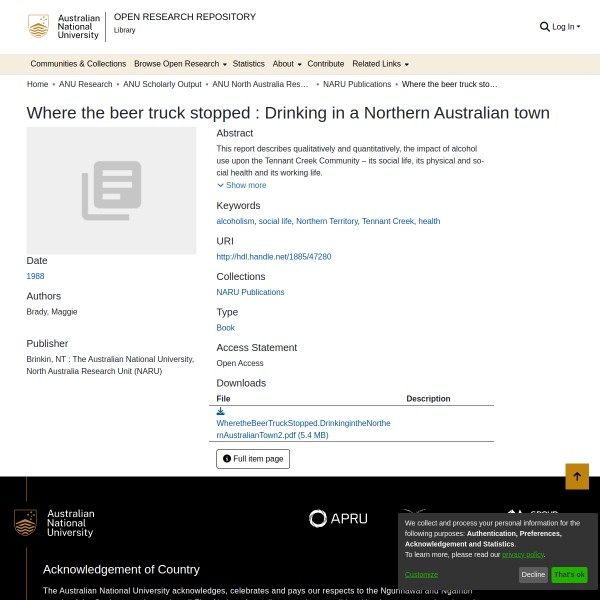Go to the Statistics menu item
600x600 pixels.
click(249, 64)
